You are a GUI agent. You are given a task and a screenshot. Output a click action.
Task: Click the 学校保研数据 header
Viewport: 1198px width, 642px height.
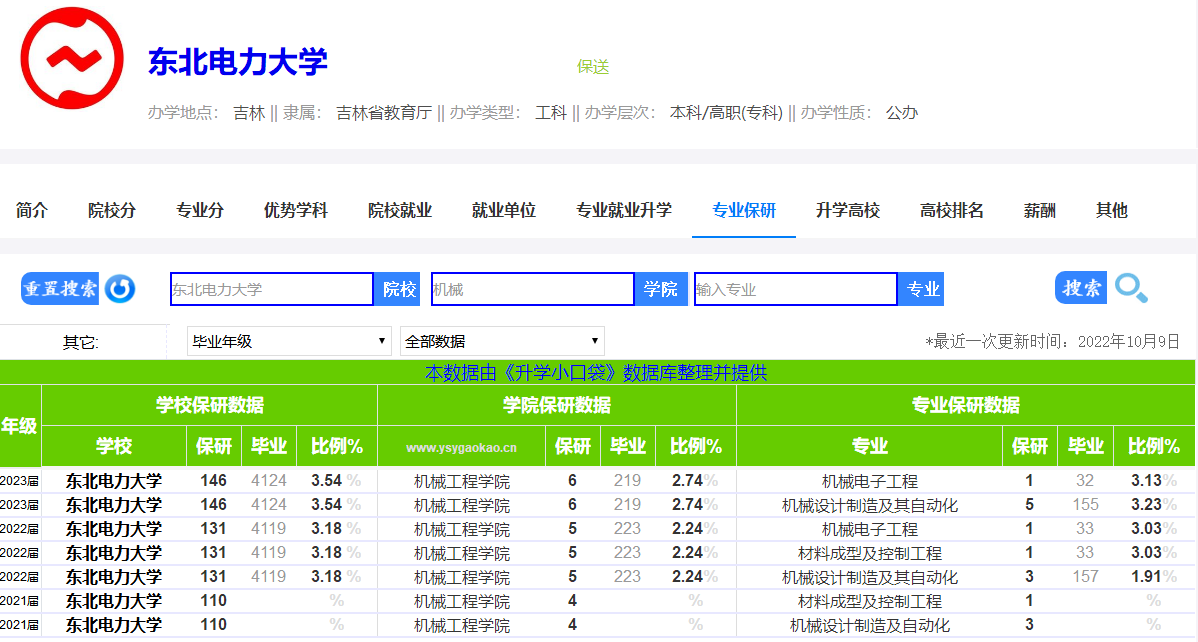[x=209, y=405]
